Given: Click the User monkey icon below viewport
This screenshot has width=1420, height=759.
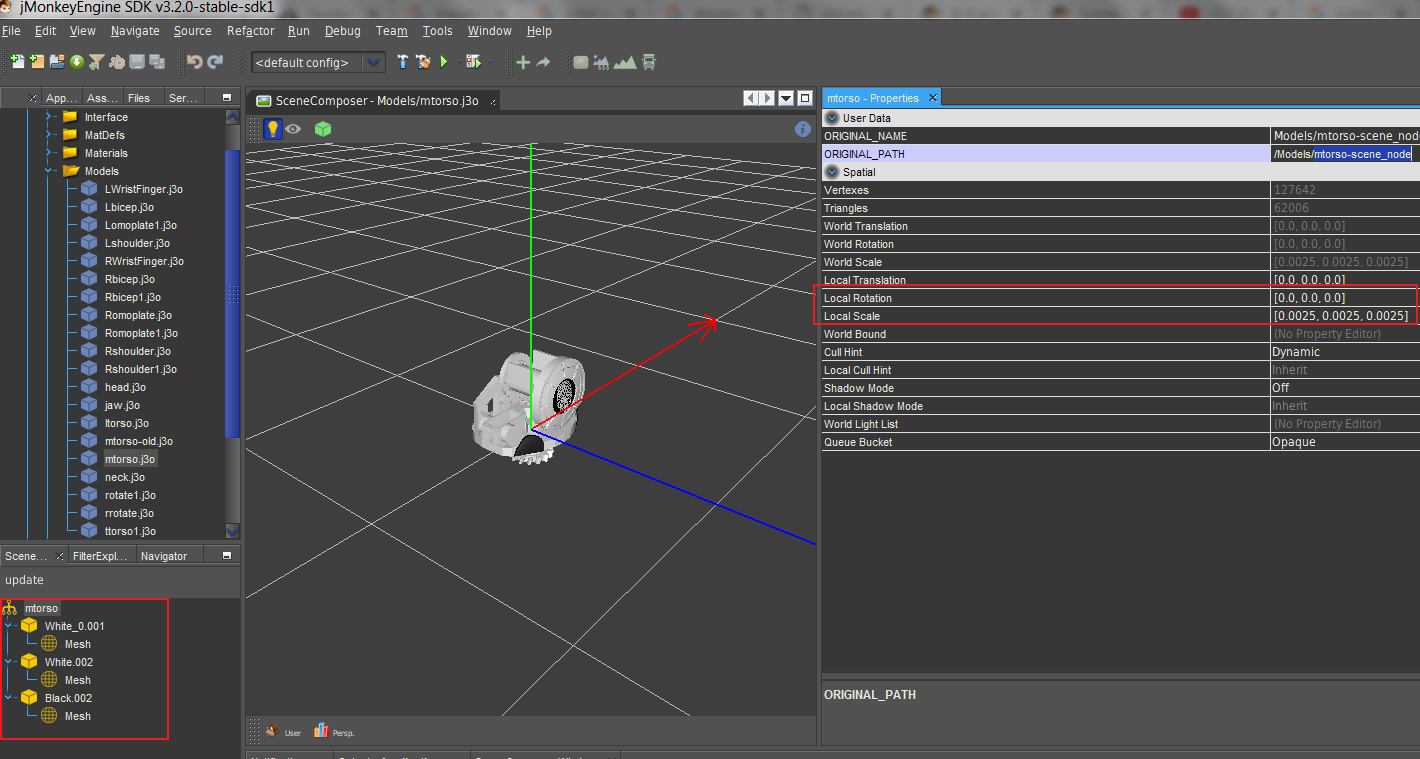Looking at the screenshot, I should click(x=272, y=731).
